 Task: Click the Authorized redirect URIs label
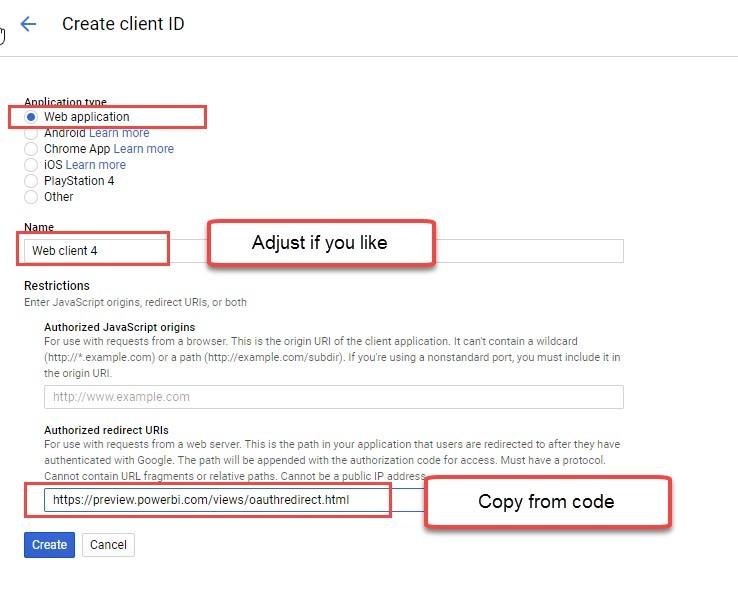coord(106,430)
